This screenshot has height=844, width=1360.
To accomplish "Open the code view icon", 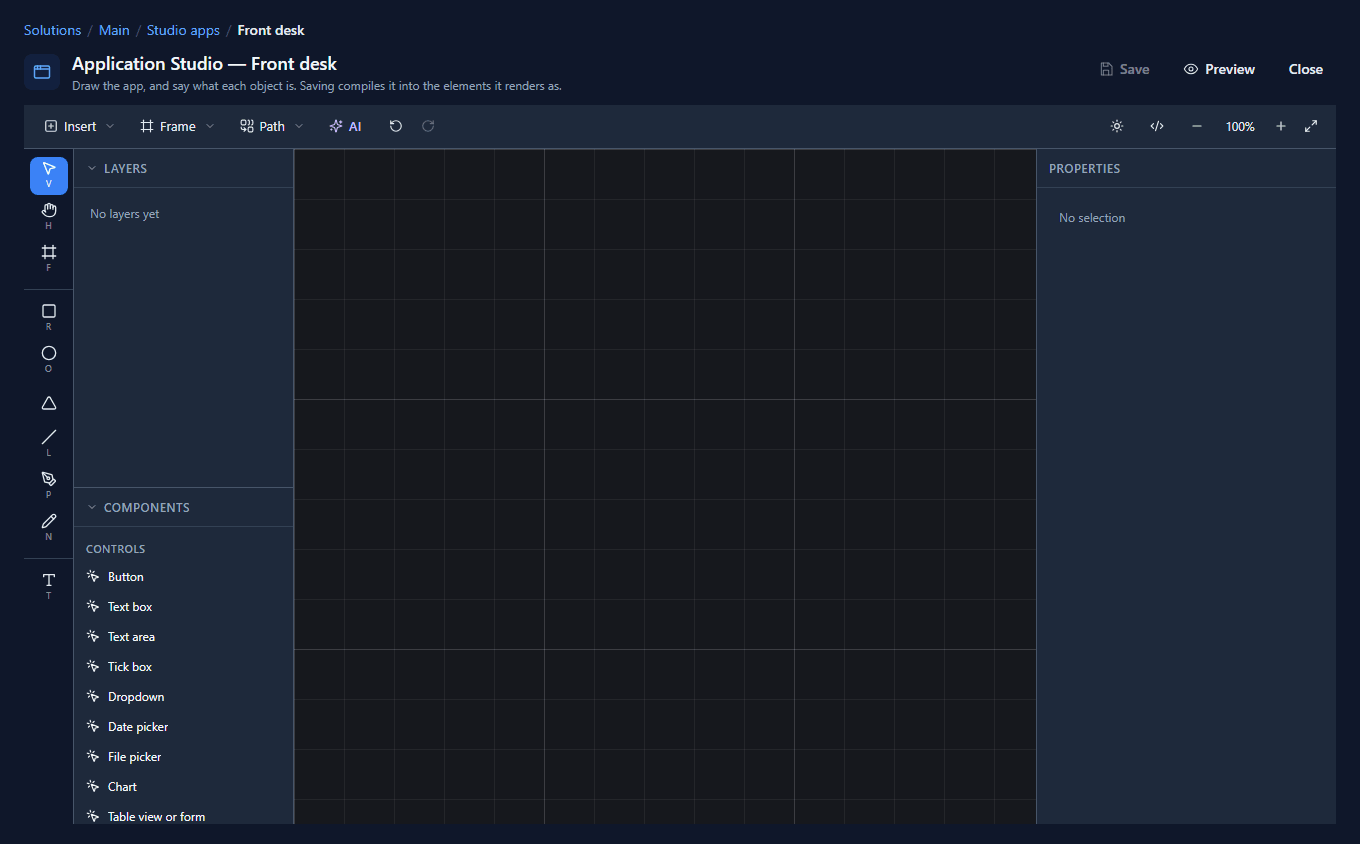I will tap(1157, 126).
